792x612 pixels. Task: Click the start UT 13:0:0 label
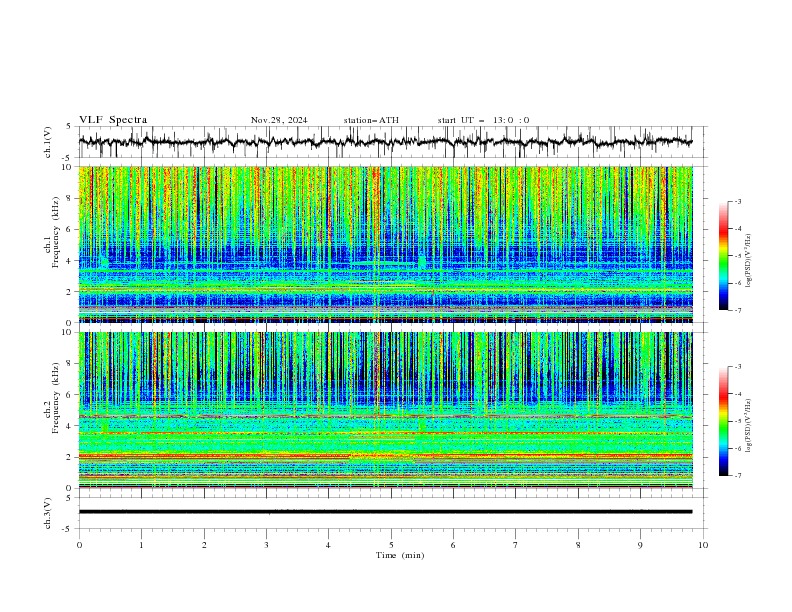[x=483, y=120]
